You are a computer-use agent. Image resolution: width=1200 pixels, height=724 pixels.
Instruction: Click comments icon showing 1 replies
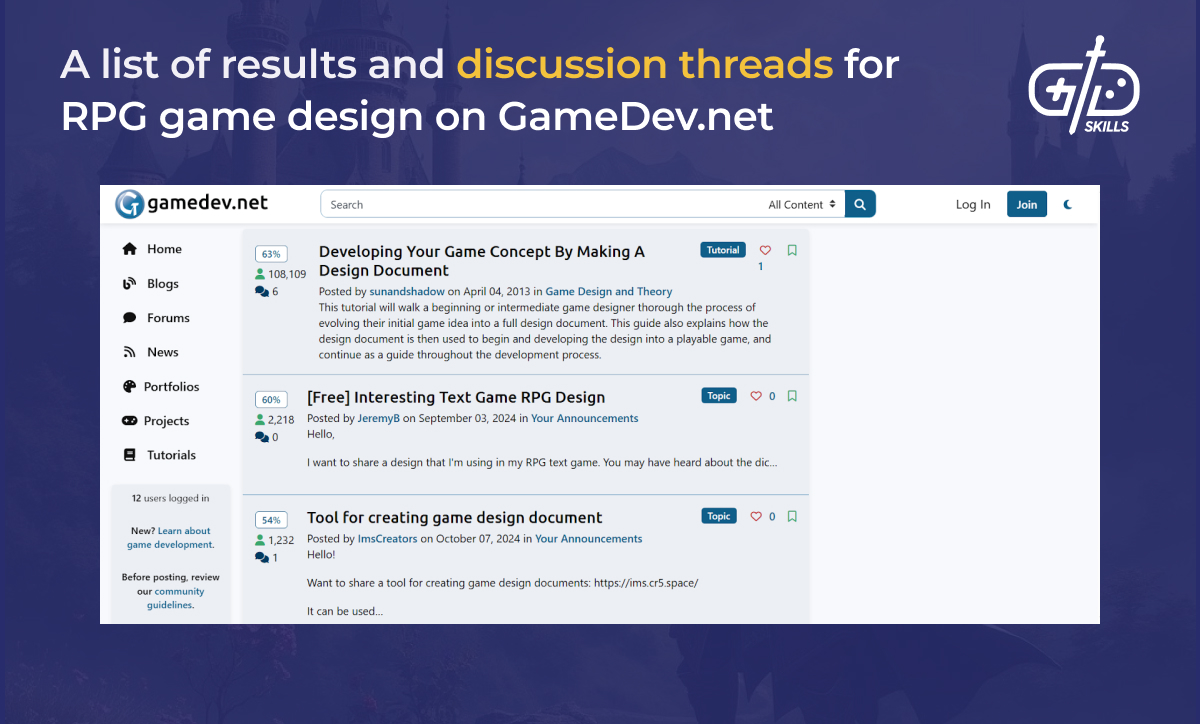pos(262,558)
